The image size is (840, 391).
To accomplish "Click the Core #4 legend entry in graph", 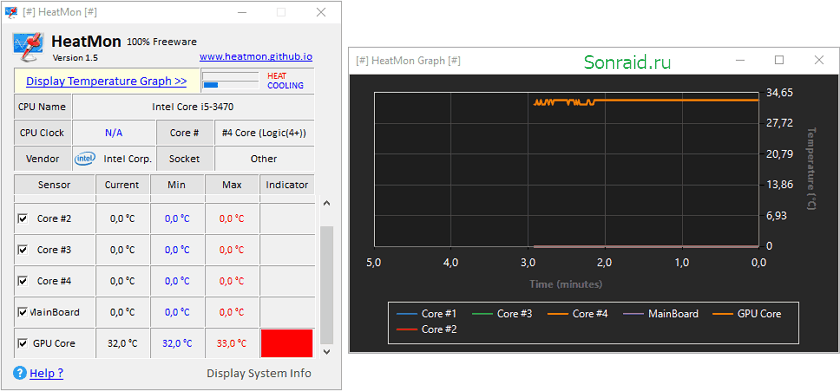I will pos(578,314).
